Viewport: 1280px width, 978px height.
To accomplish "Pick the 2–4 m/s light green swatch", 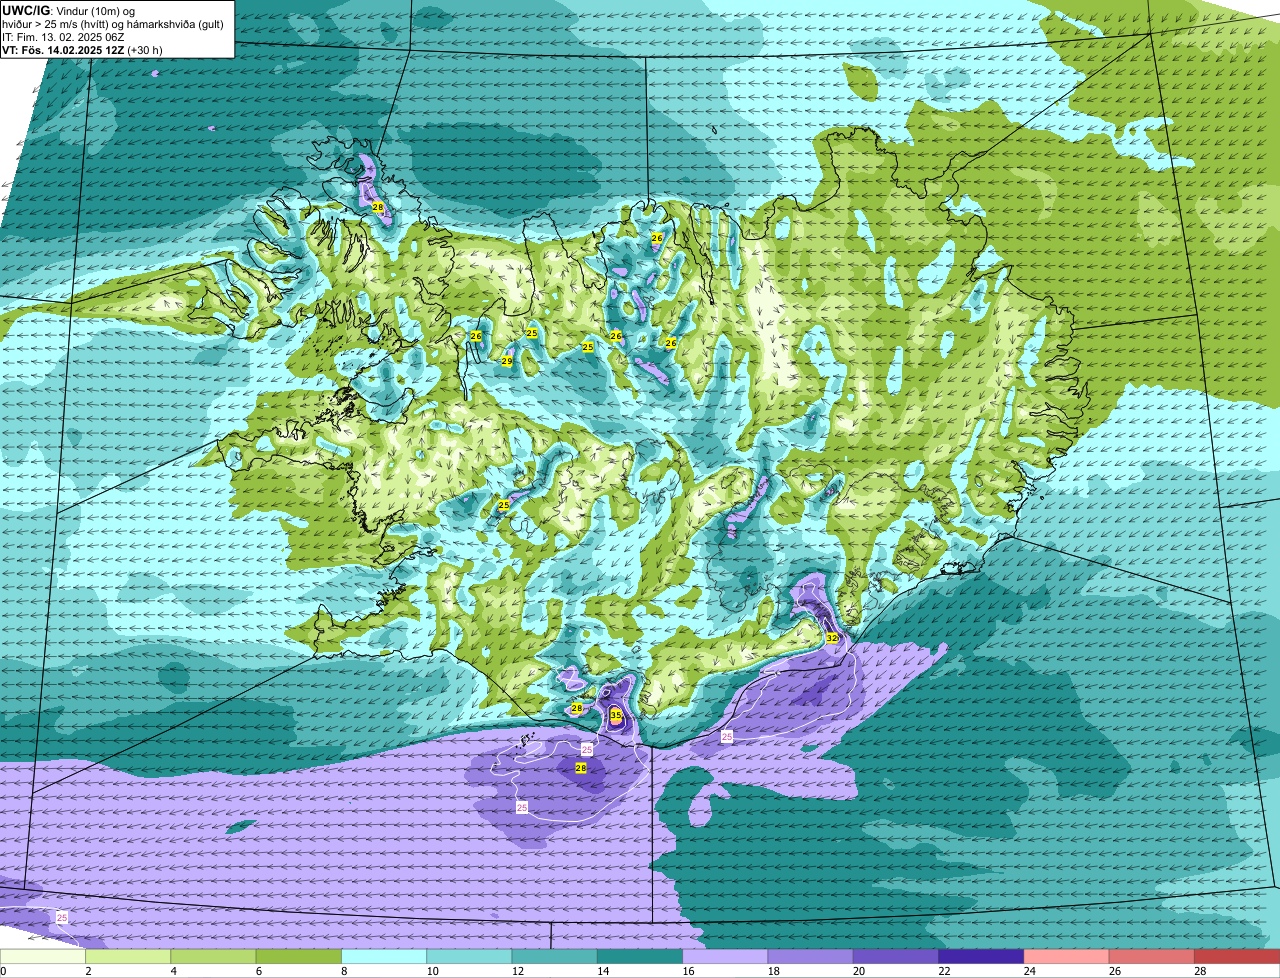I will click(x=128, y=957).
